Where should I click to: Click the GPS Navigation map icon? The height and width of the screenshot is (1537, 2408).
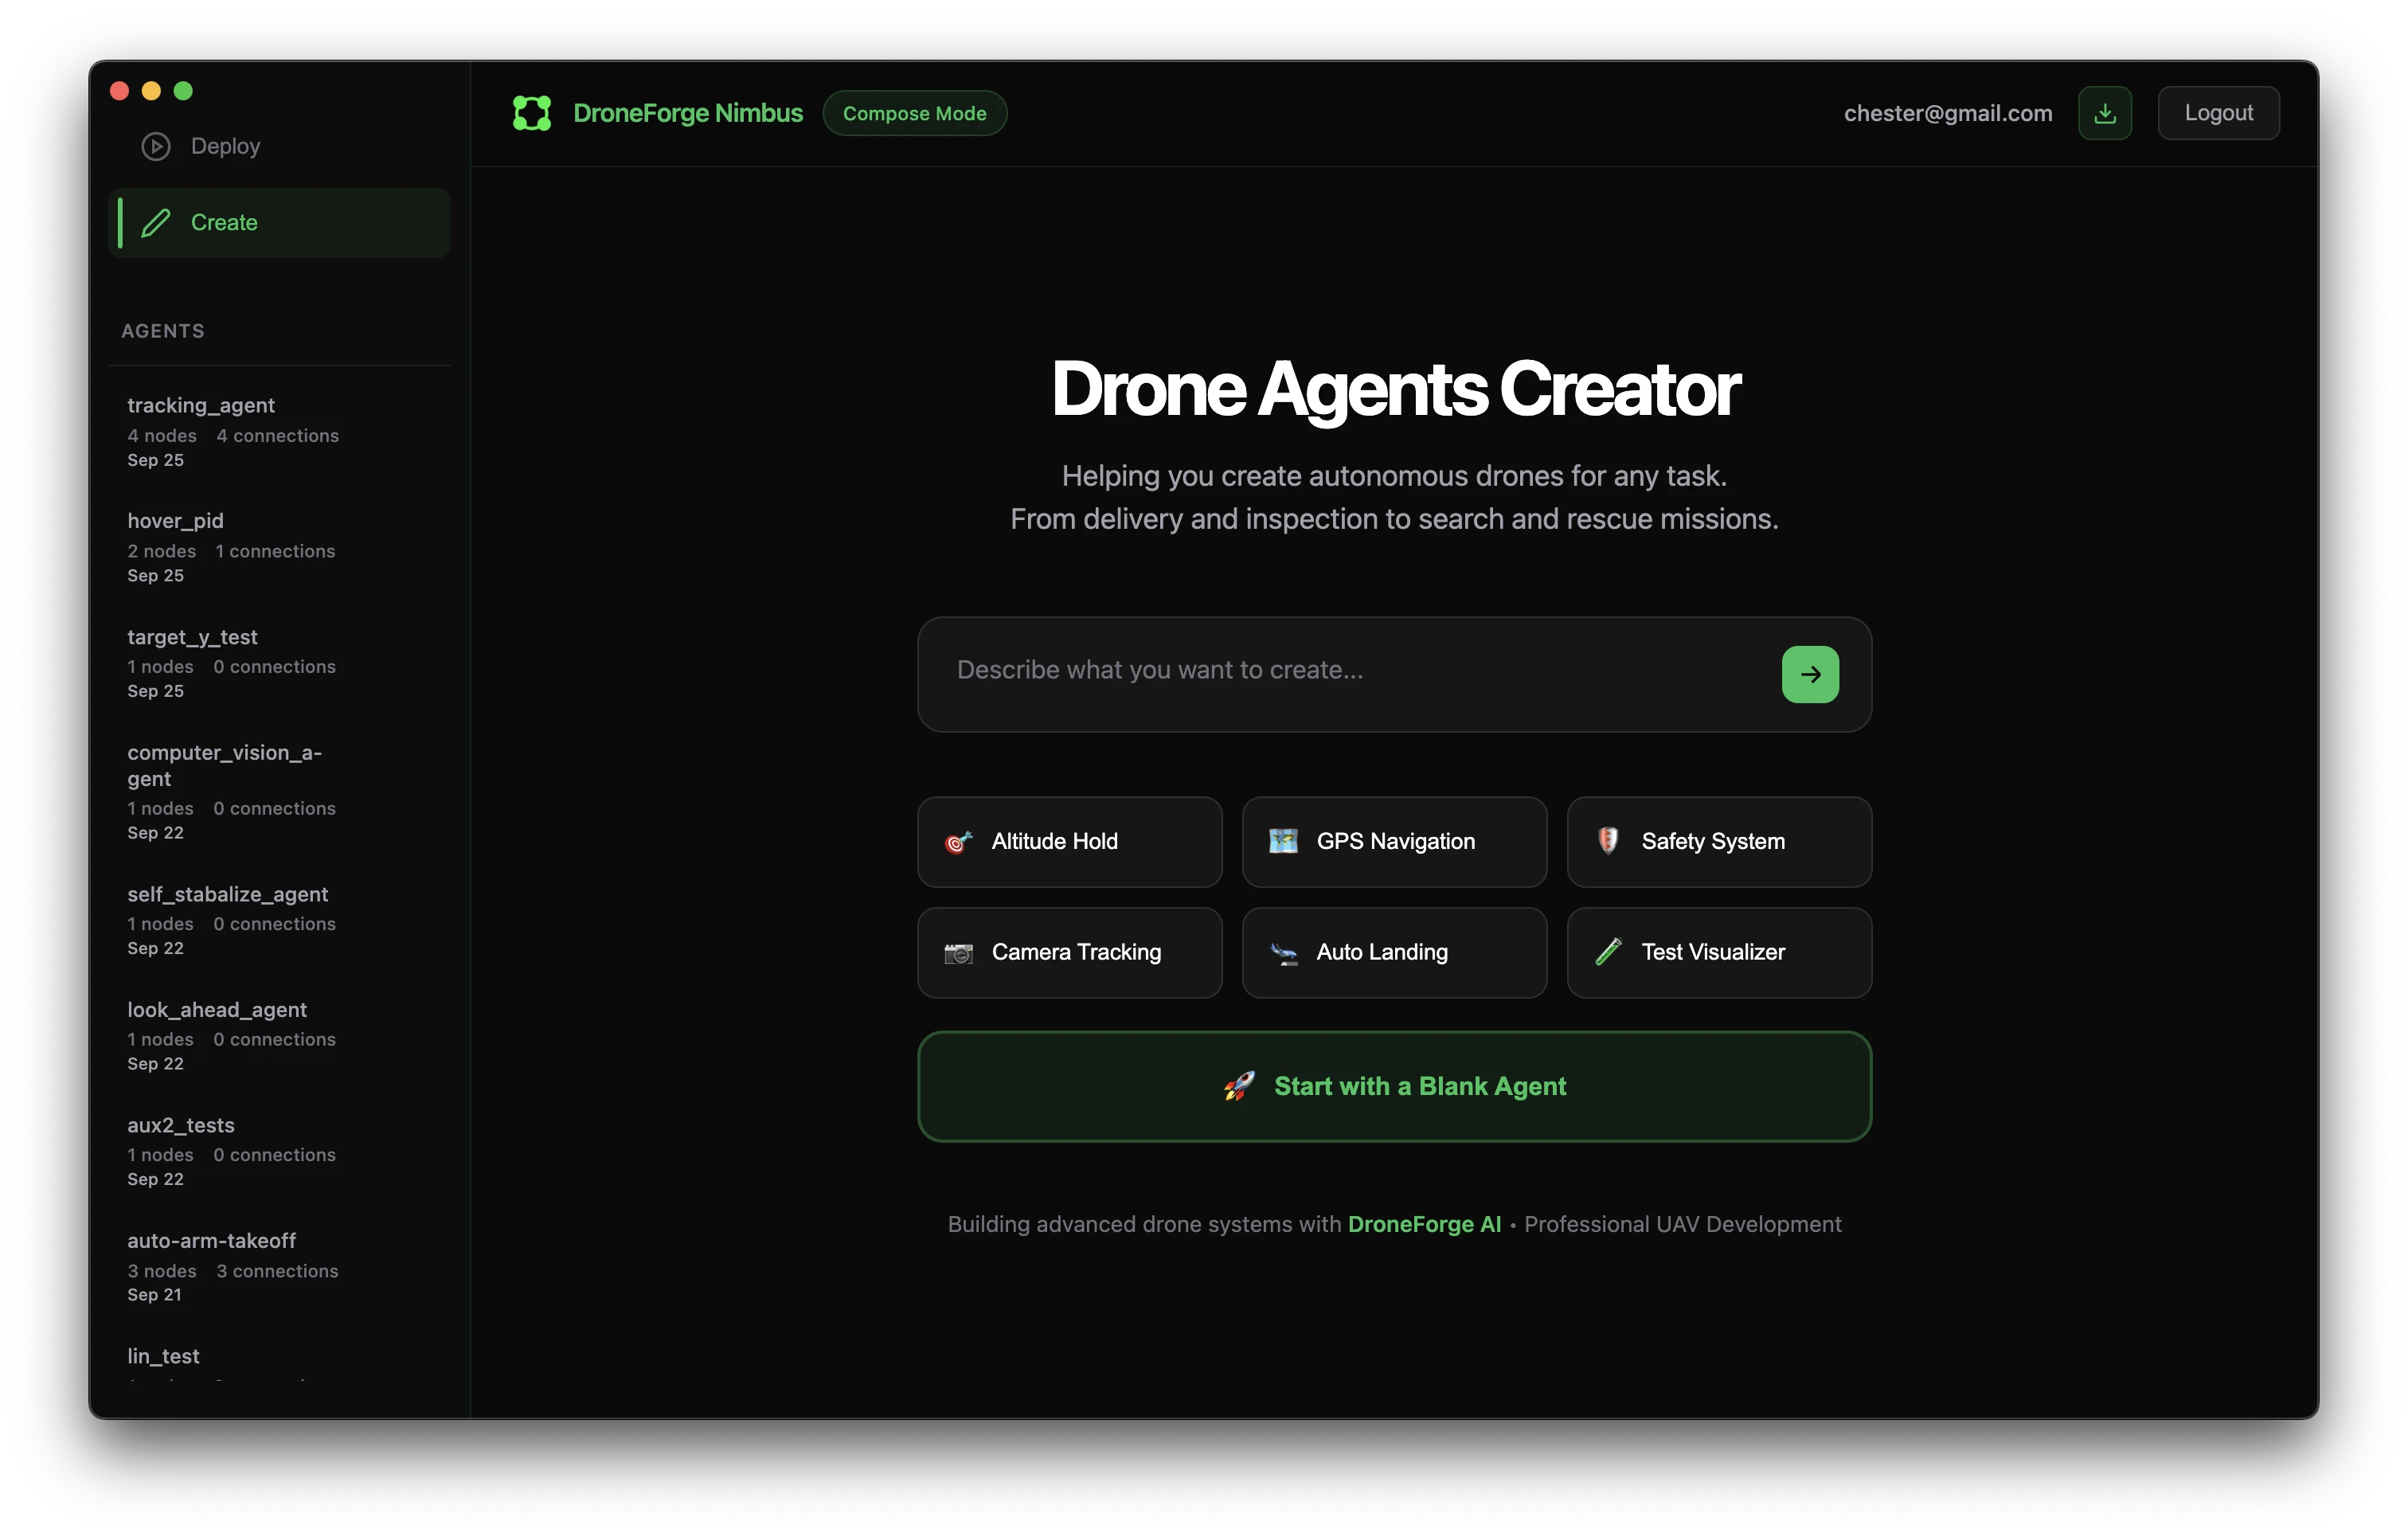[x=1284, y=841]
